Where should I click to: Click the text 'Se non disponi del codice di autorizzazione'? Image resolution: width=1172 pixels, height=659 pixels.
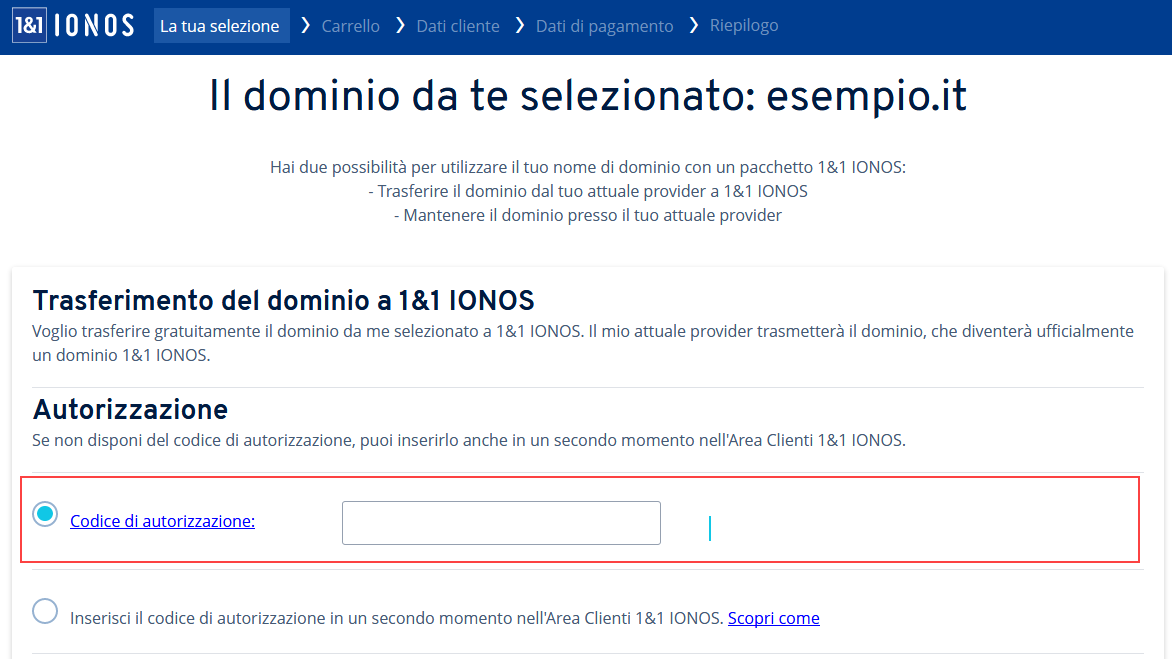[x=192, y=440]
